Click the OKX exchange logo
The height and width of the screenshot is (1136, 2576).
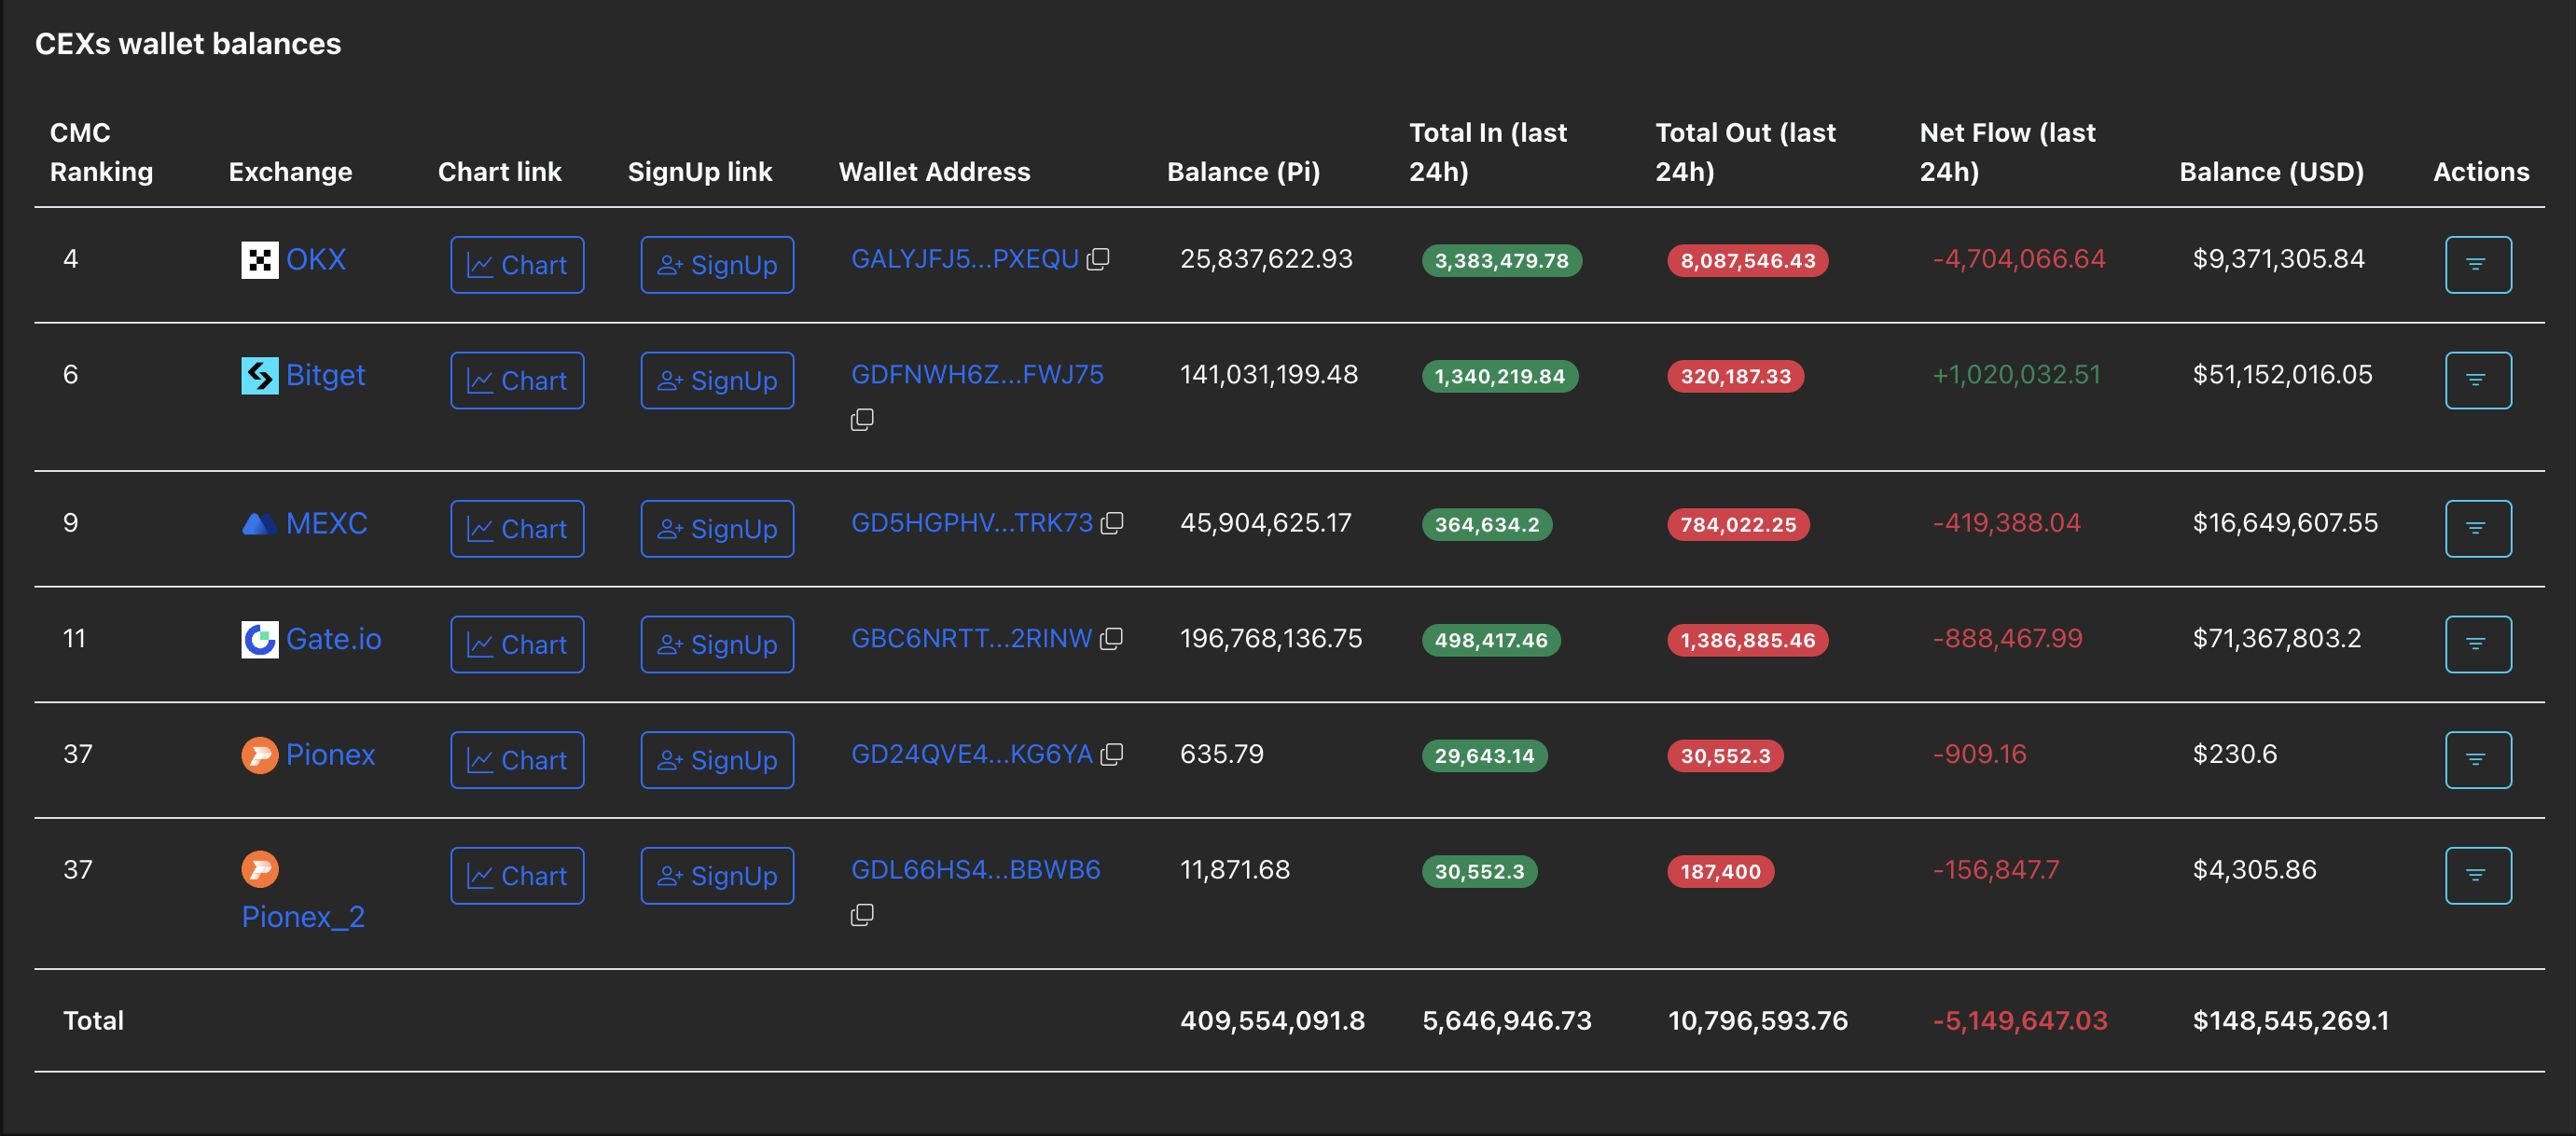tap(260, 260)
